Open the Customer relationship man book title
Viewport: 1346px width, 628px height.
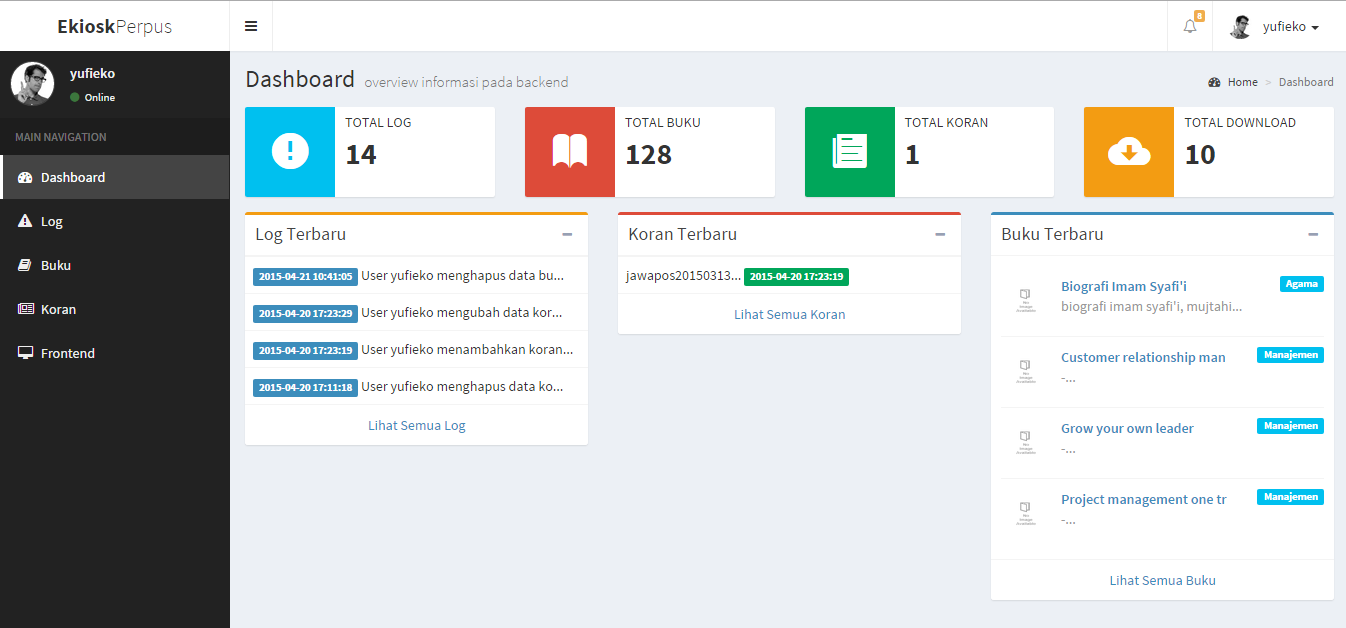pyautogui.click(x=1143, y=357)
